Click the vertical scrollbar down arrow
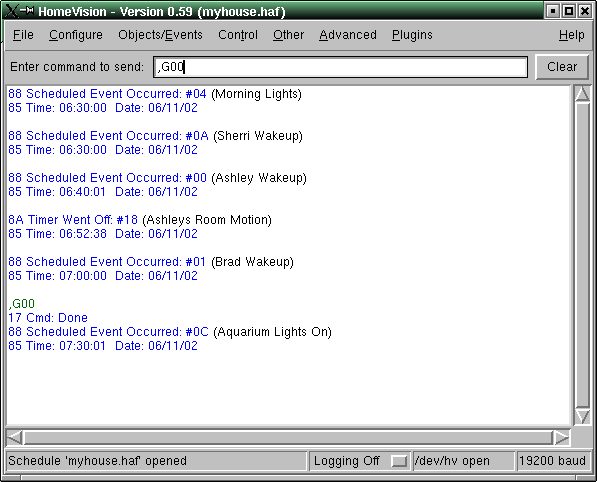 click(582, 417)
